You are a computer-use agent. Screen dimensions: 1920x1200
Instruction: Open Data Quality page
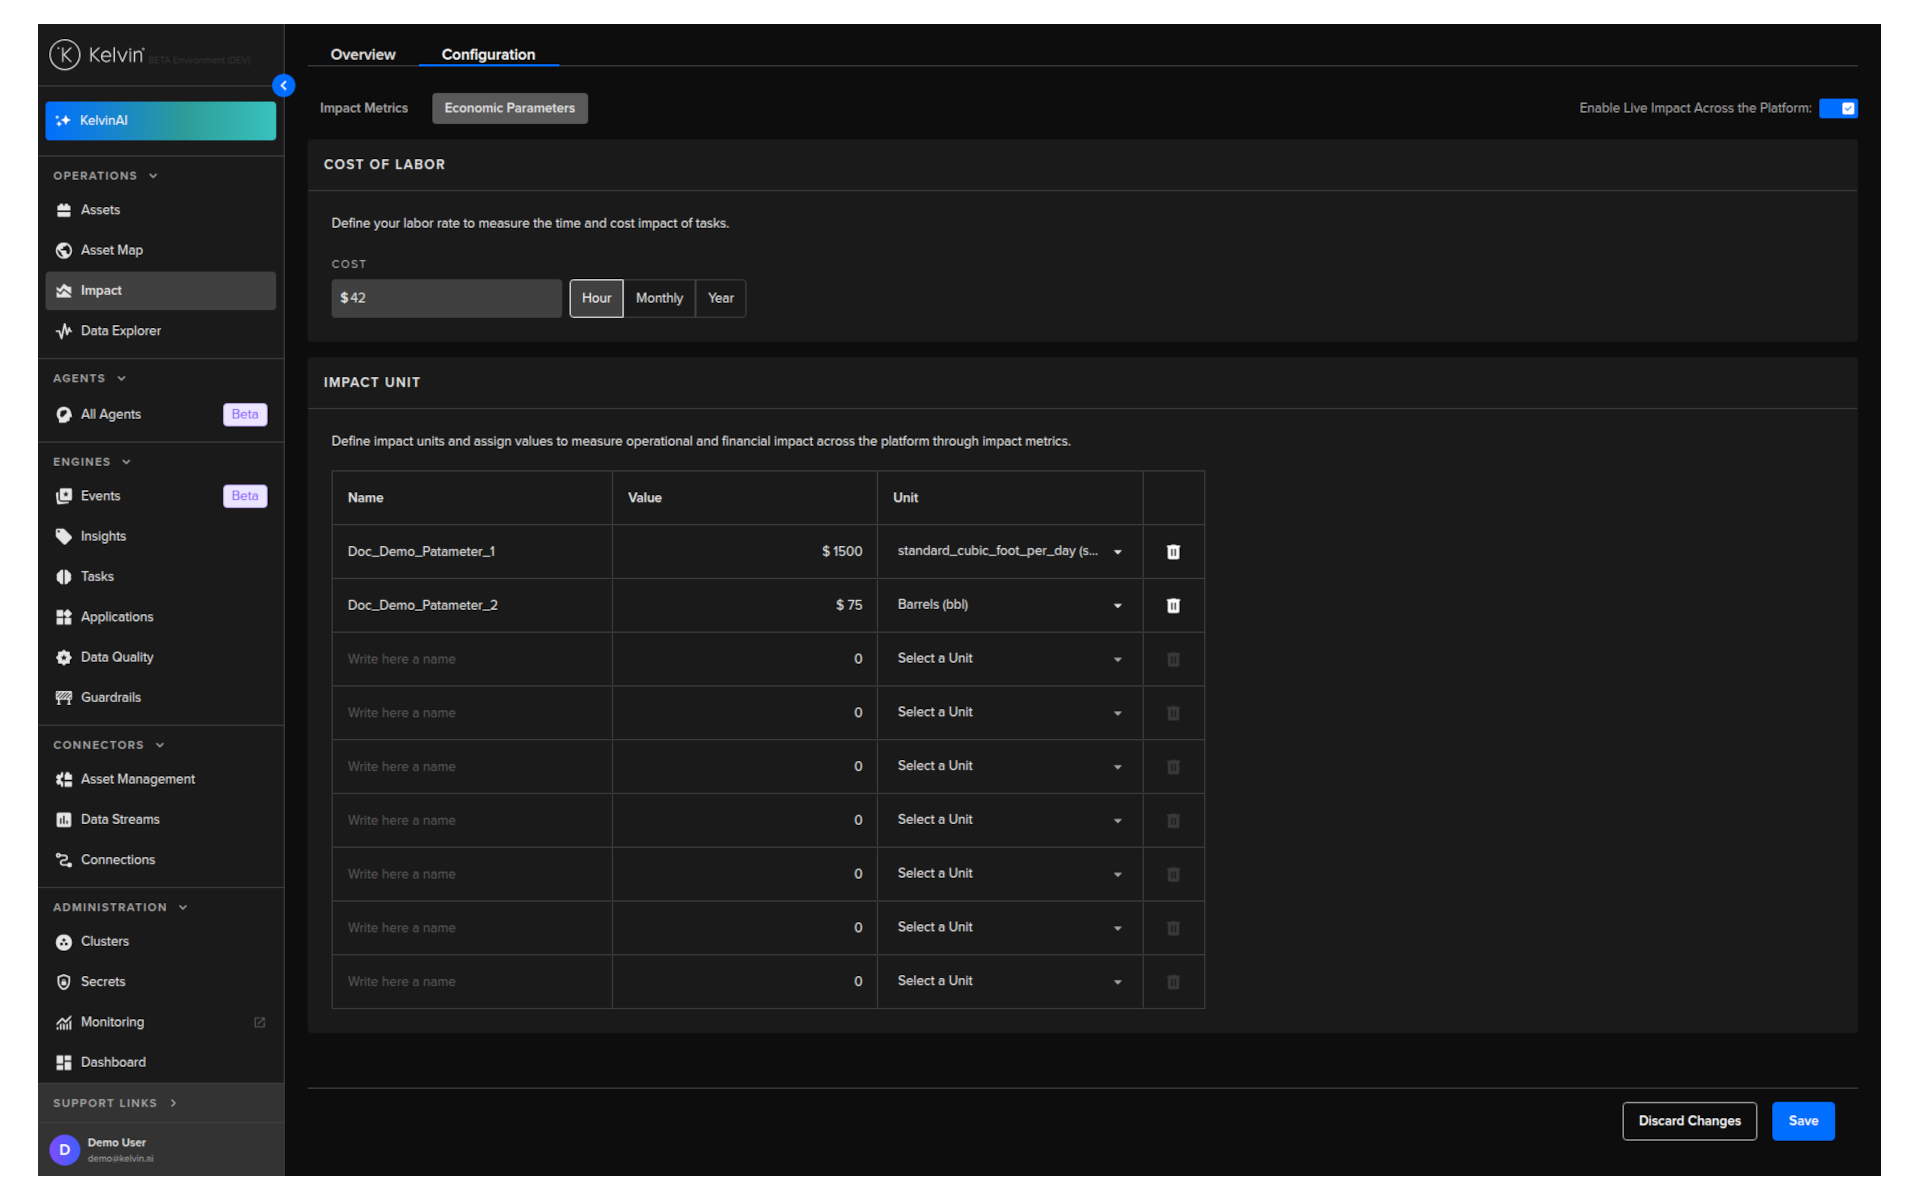click(x=160, y=657)
